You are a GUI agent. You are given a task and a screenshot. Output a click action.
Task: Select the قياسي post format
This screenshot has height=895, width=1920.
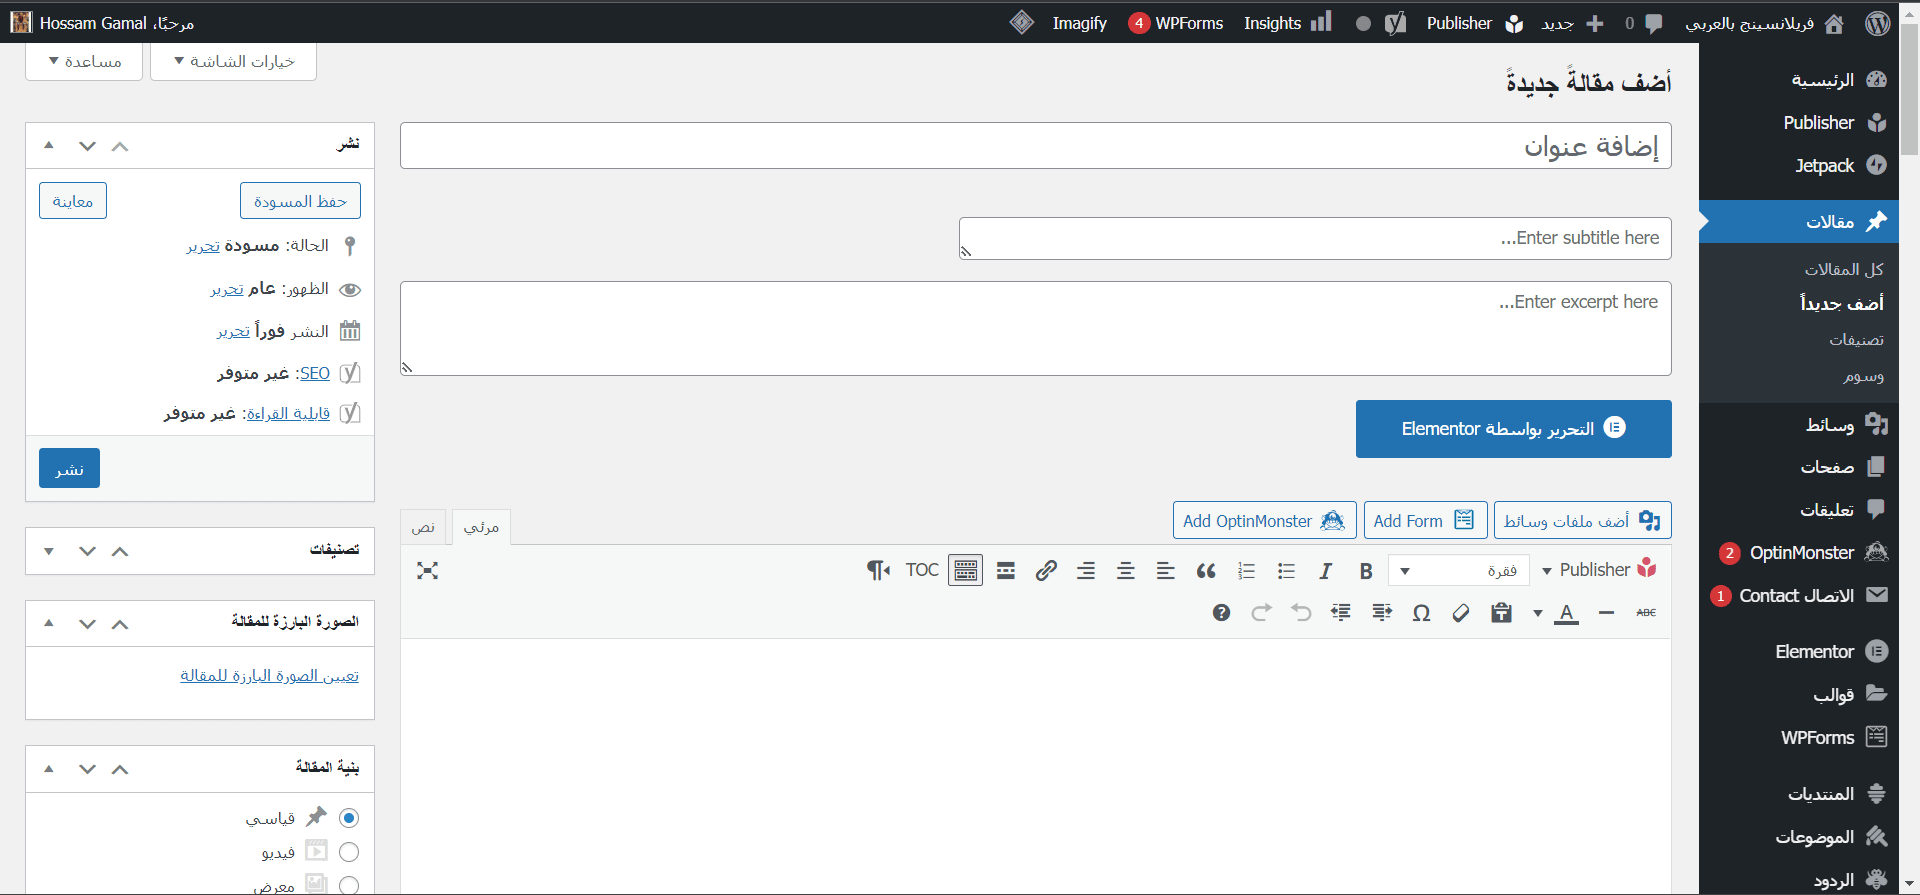point(349,818)
